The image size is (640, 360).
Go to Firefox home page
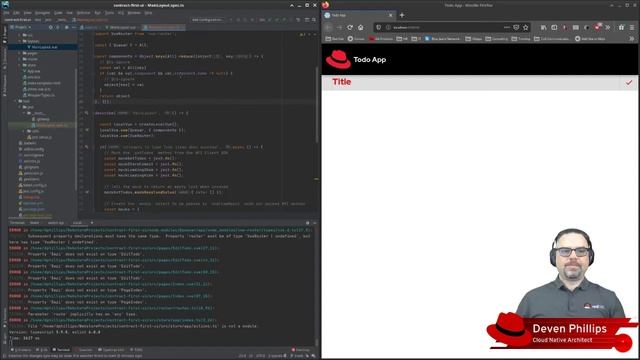(360, 27)
